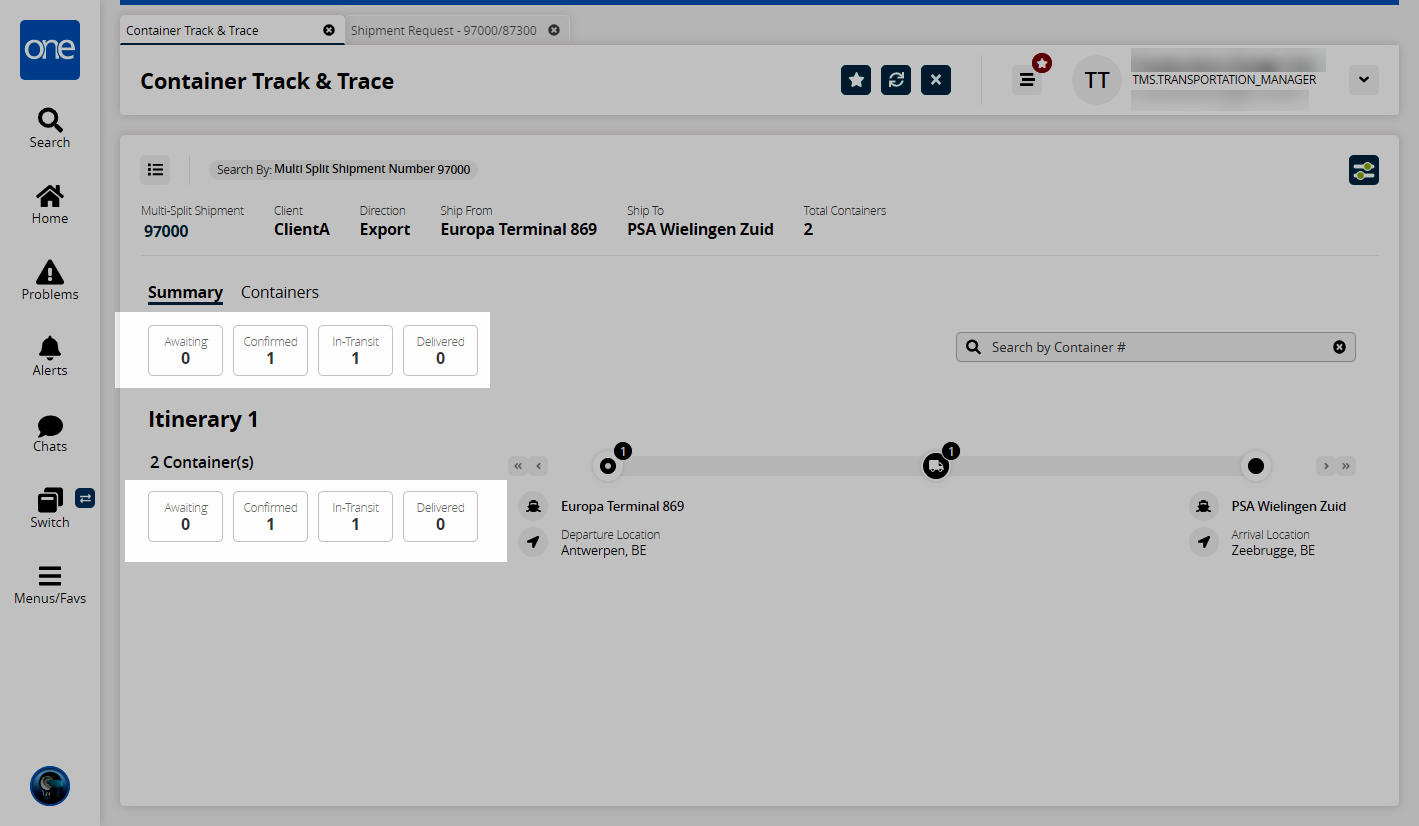Open the filter settings slider icon
This screenshot has width=1419, height=826.
coord(1363,170)
